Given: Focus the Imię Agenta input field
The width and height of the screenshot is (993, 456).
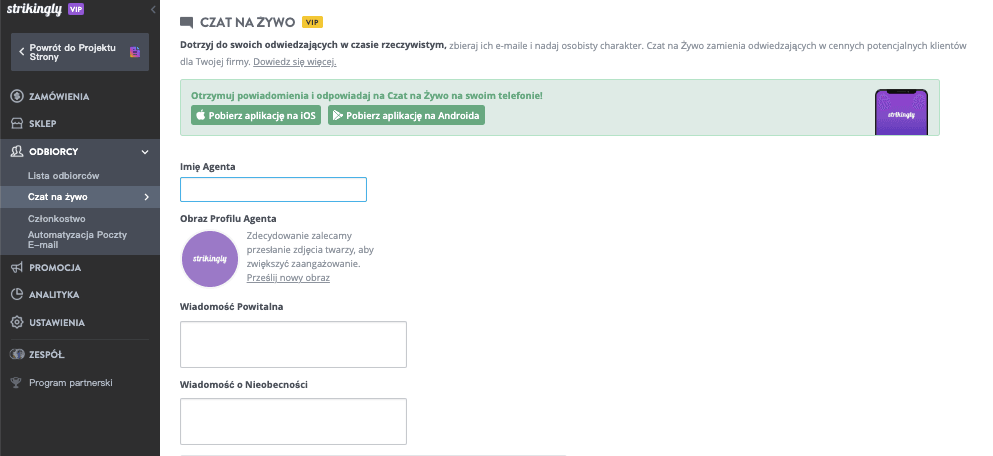Looking at the screenshot, I should click(274, 189).
